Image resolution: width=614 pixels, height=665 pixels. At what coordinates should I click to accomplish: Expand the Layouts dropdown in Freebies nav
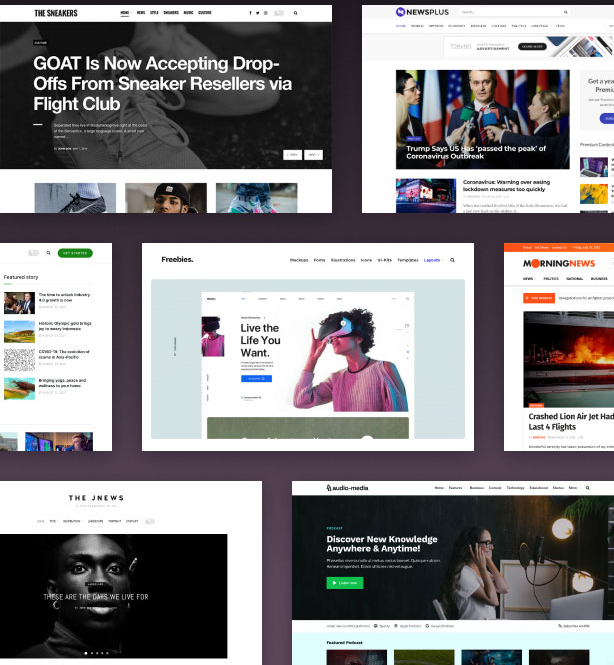pyautogui.click(x=433, y=260)
